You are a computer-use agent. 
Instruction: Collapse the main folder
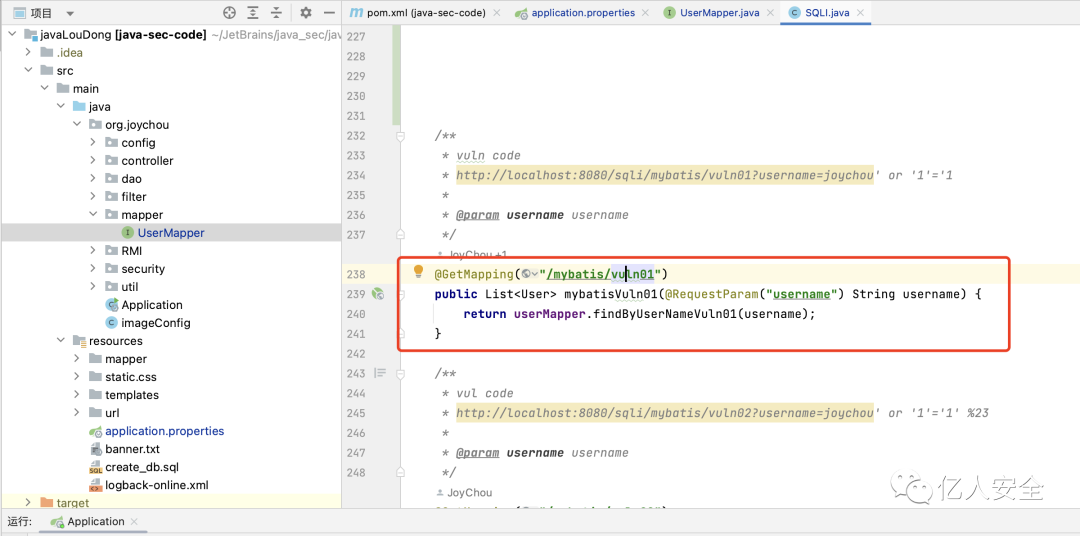click(x=44, y=88)
